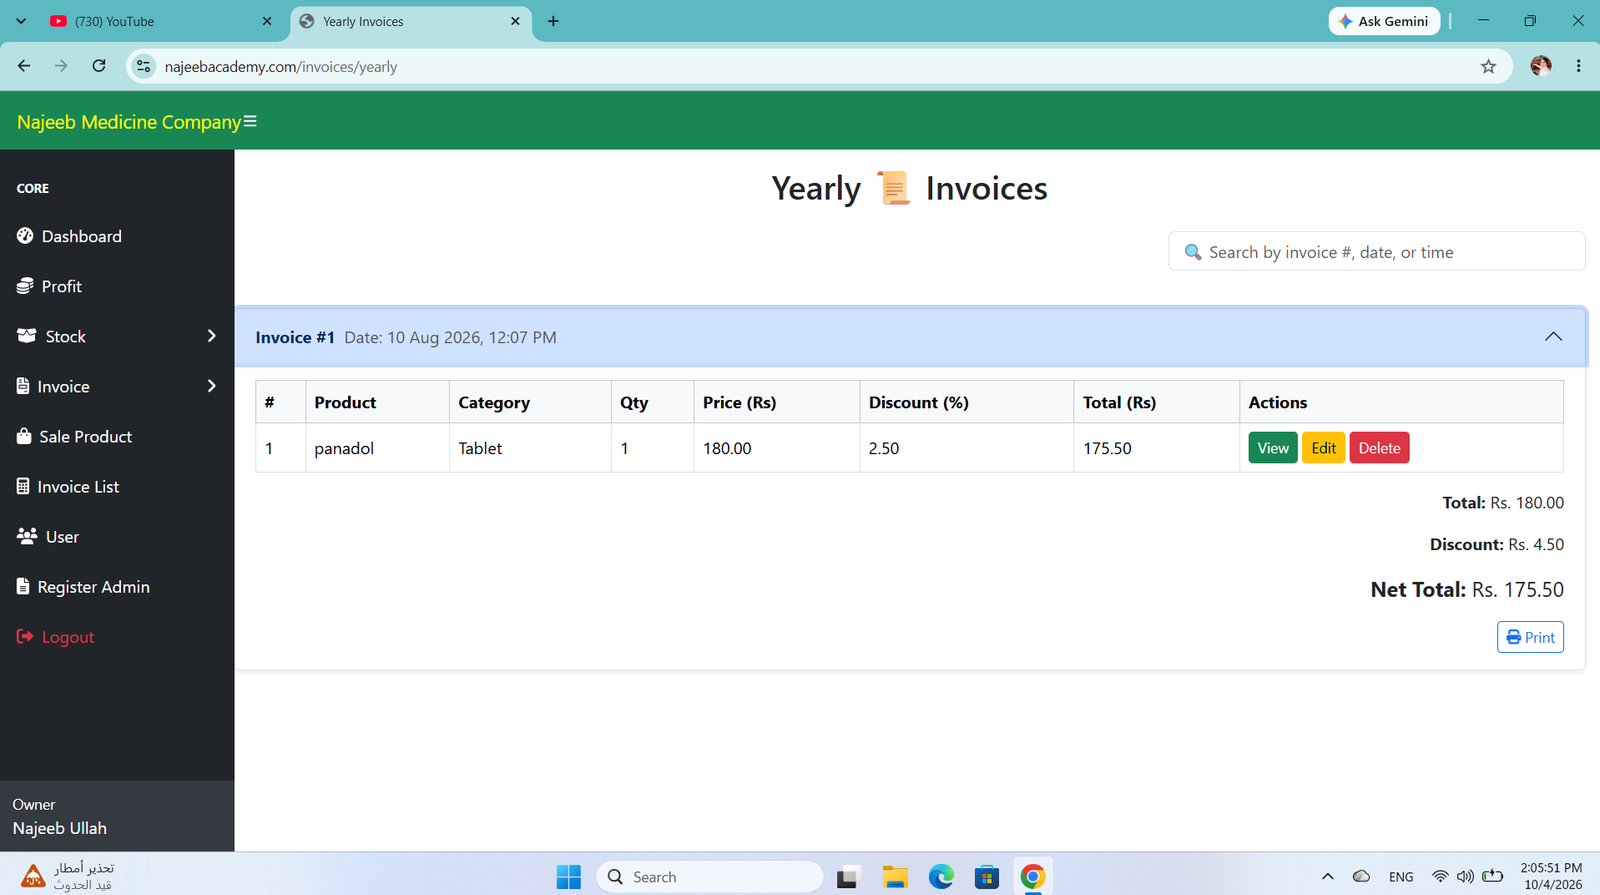The height and width of the screenshot is (895, 1600).
Task: Expand the Invoice submenu chevron
Action: pyautogui.click(x=211, y=386)
